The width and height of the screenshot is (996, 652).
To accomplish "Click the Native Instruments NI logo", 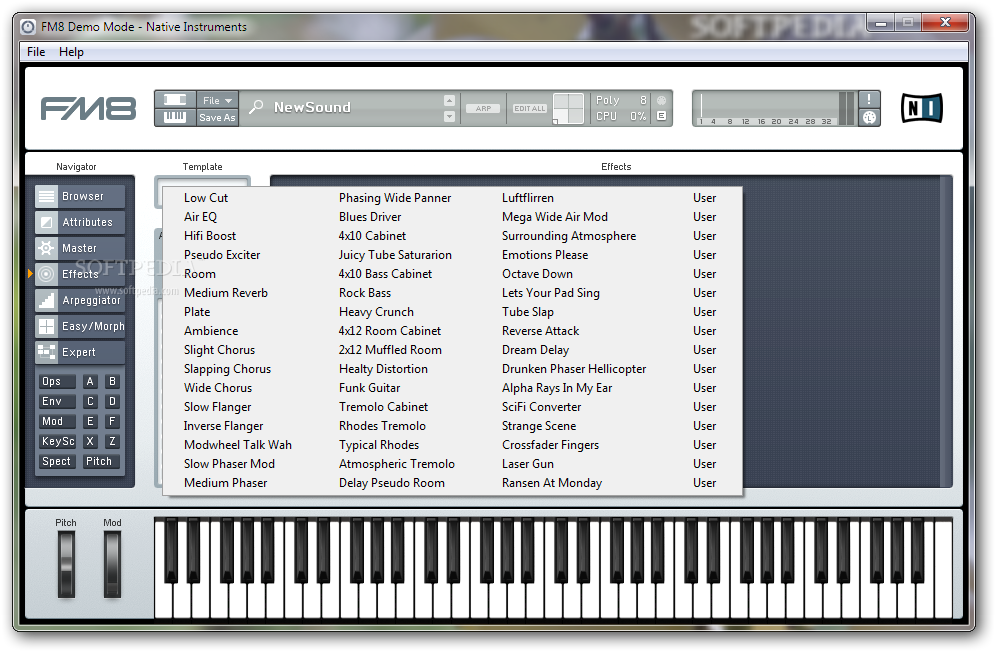I will click(x=922, y=108).
